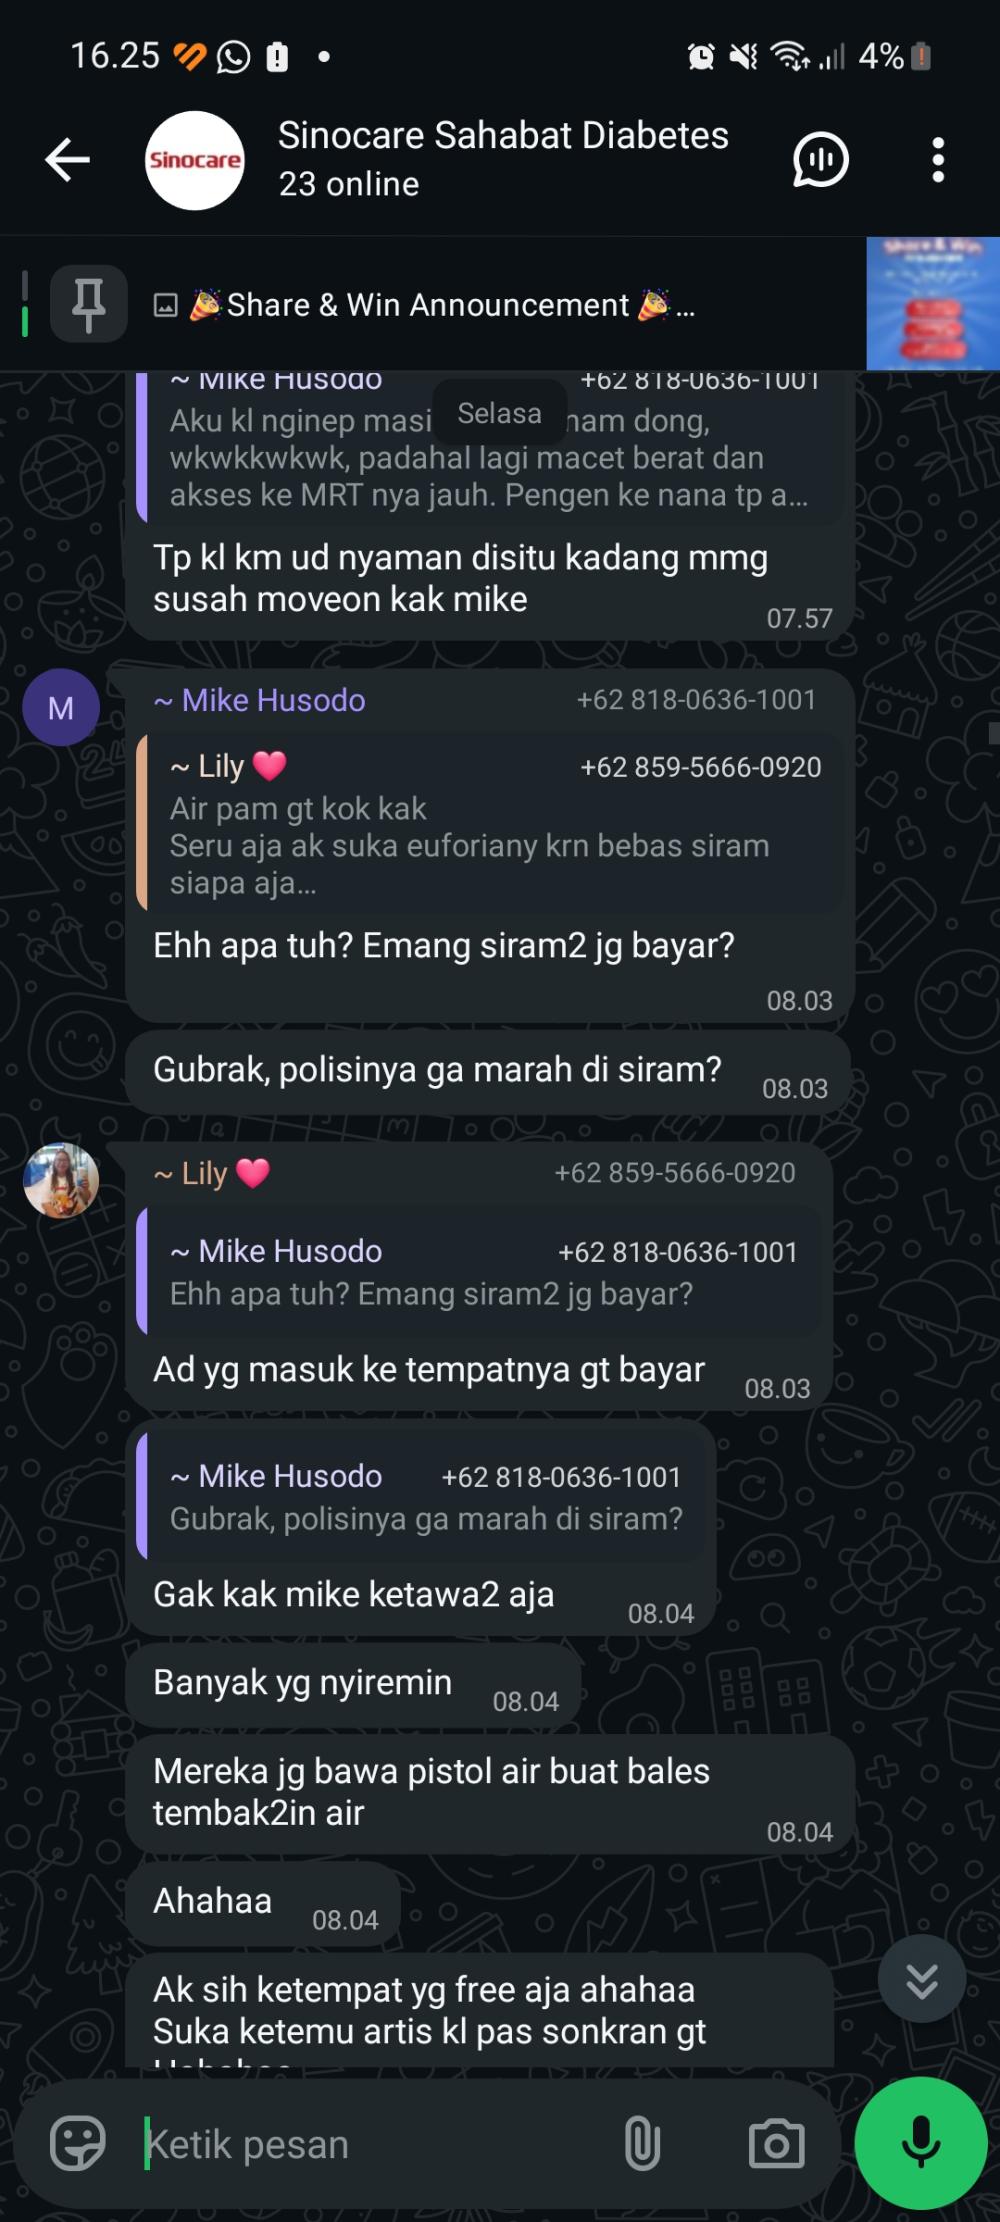Open the three-dot more options menu
The height and width of the screenshot is (2222, 1000).
pos(938,160)
